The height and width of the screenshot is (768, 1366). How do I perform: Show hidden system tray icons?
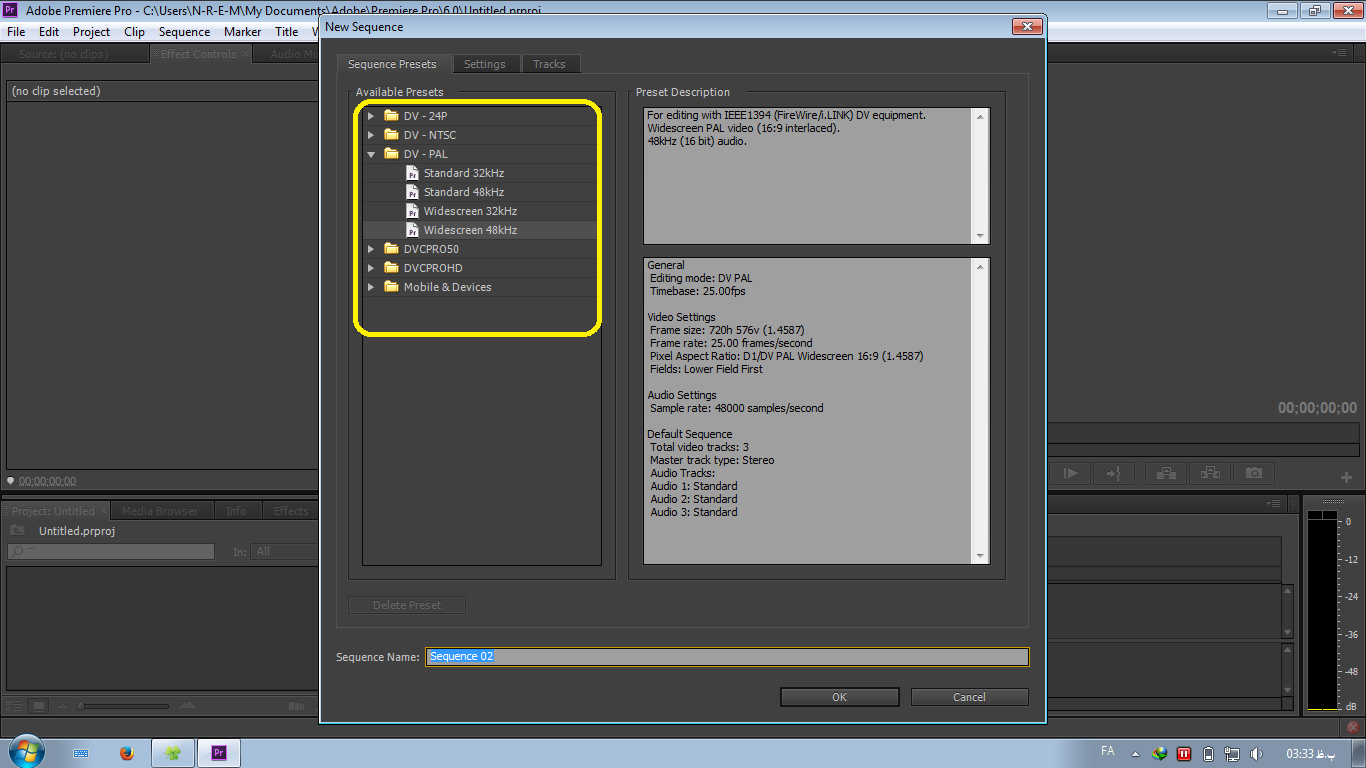click(x=1134, y=754)
